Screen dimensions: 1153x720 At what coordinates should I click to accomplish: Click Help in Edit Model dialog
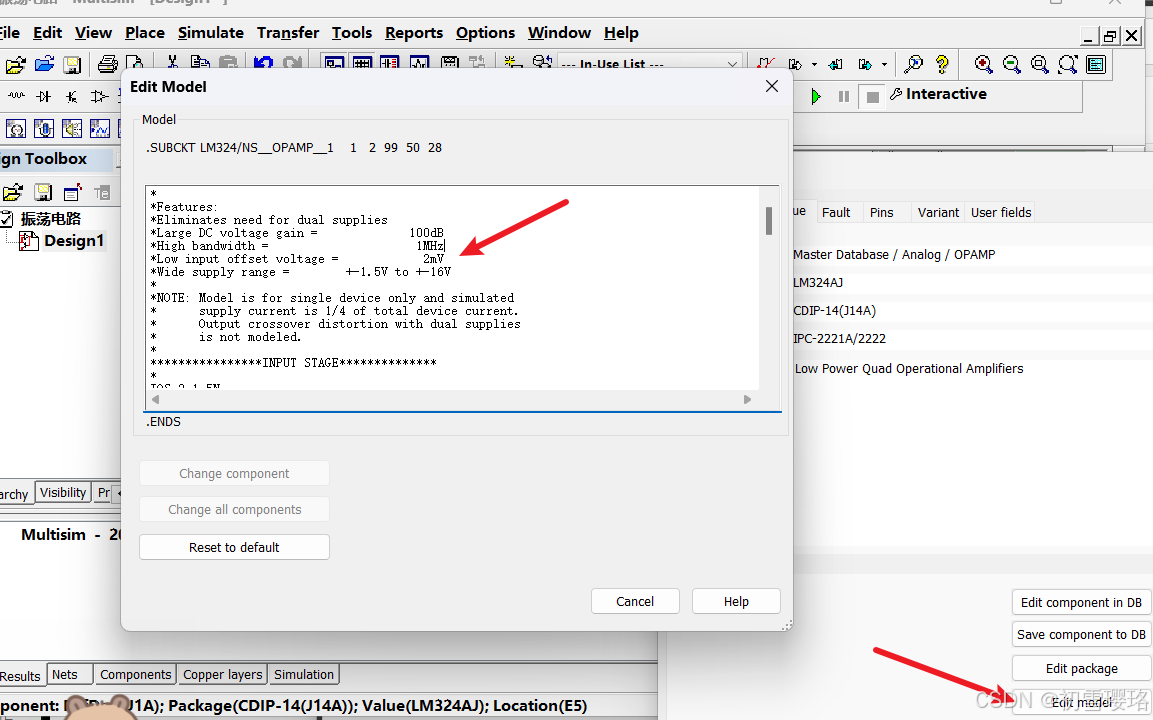coord(736,602)
